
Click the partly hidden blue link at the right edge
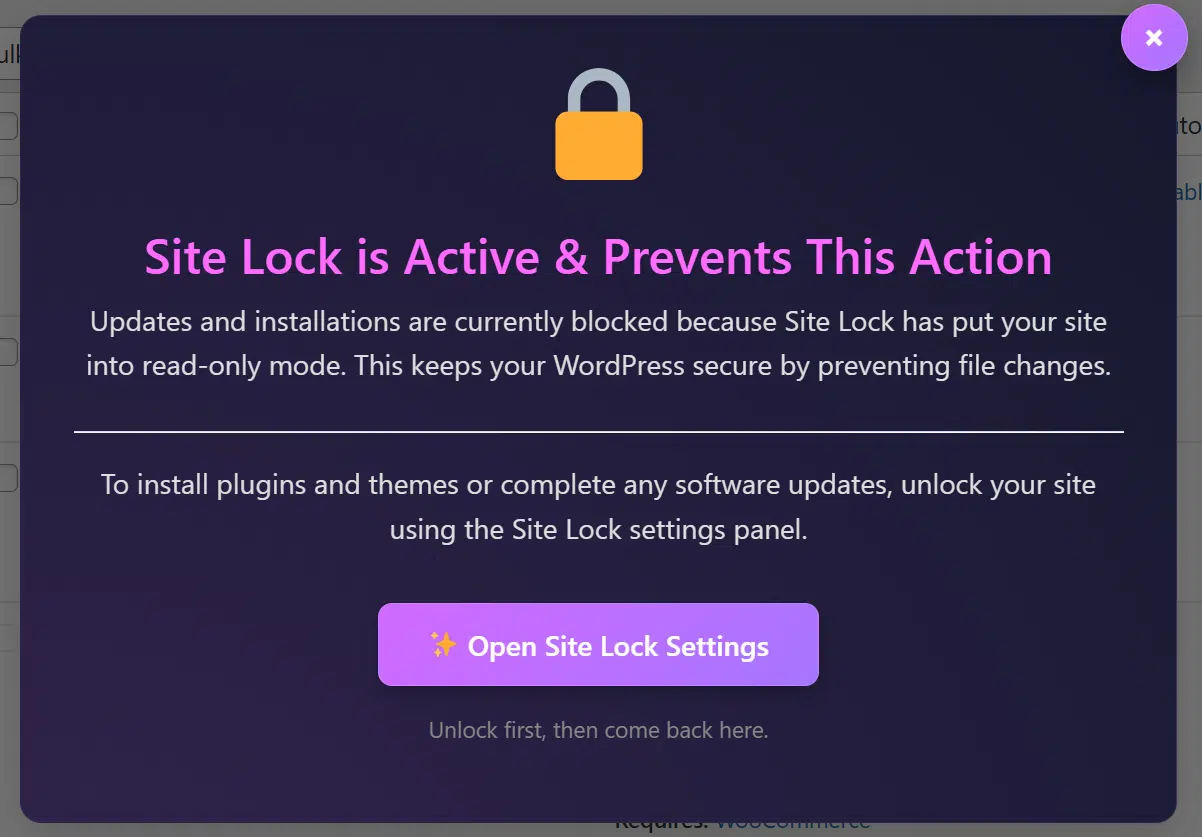point(1189,191)
